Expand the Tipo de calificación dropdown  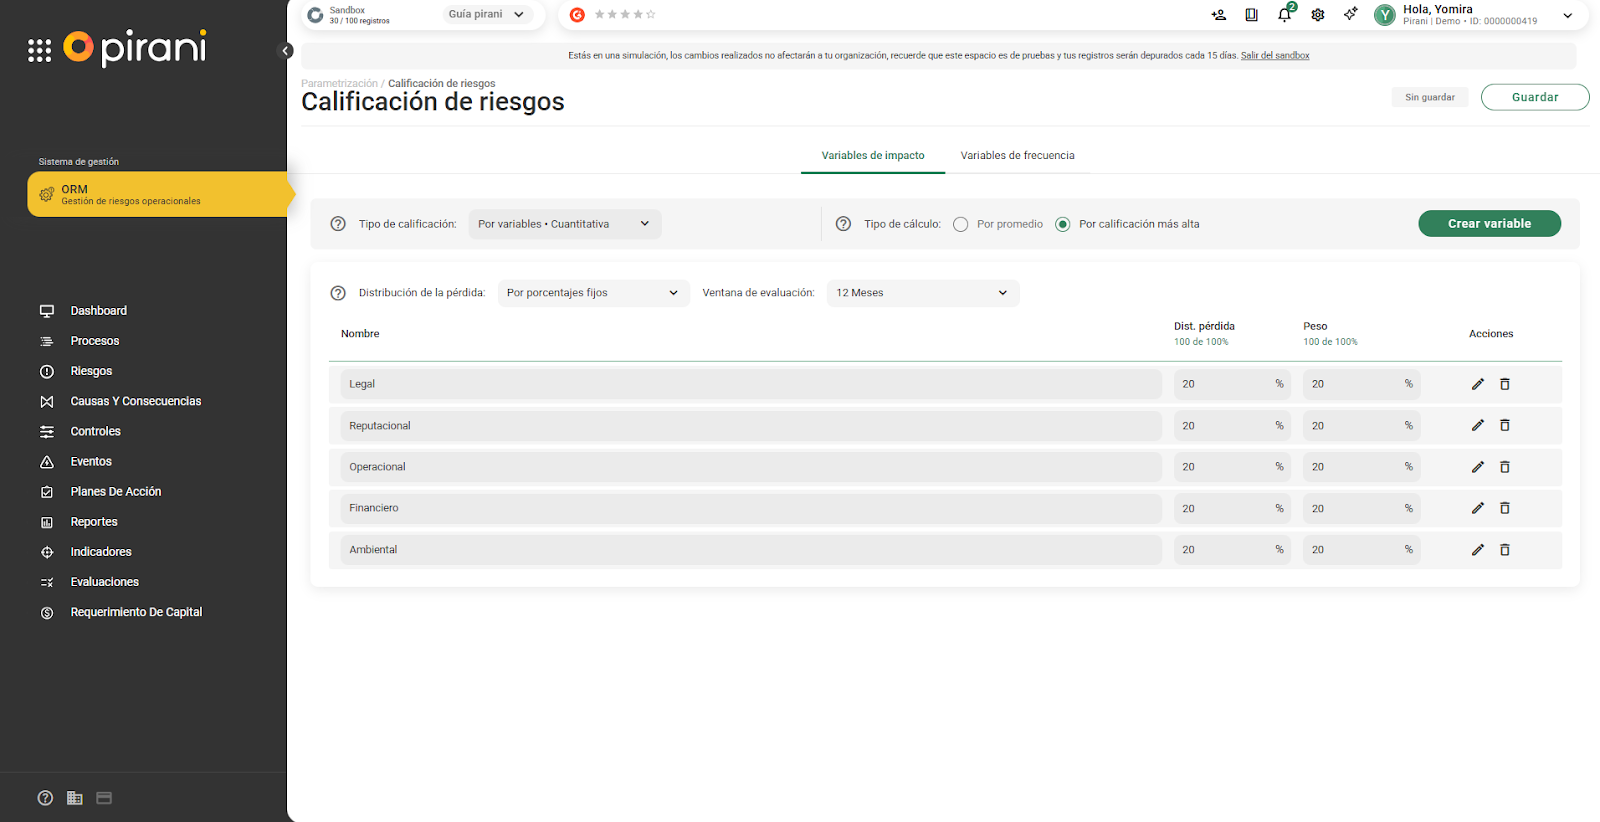pyautogui.click(x=564, y=224)
